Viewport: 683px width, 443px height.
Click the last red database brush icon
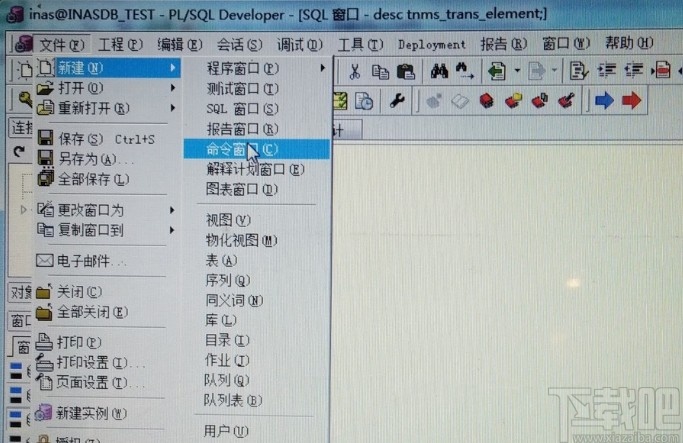pyautogui.click(x=566, y=101)
